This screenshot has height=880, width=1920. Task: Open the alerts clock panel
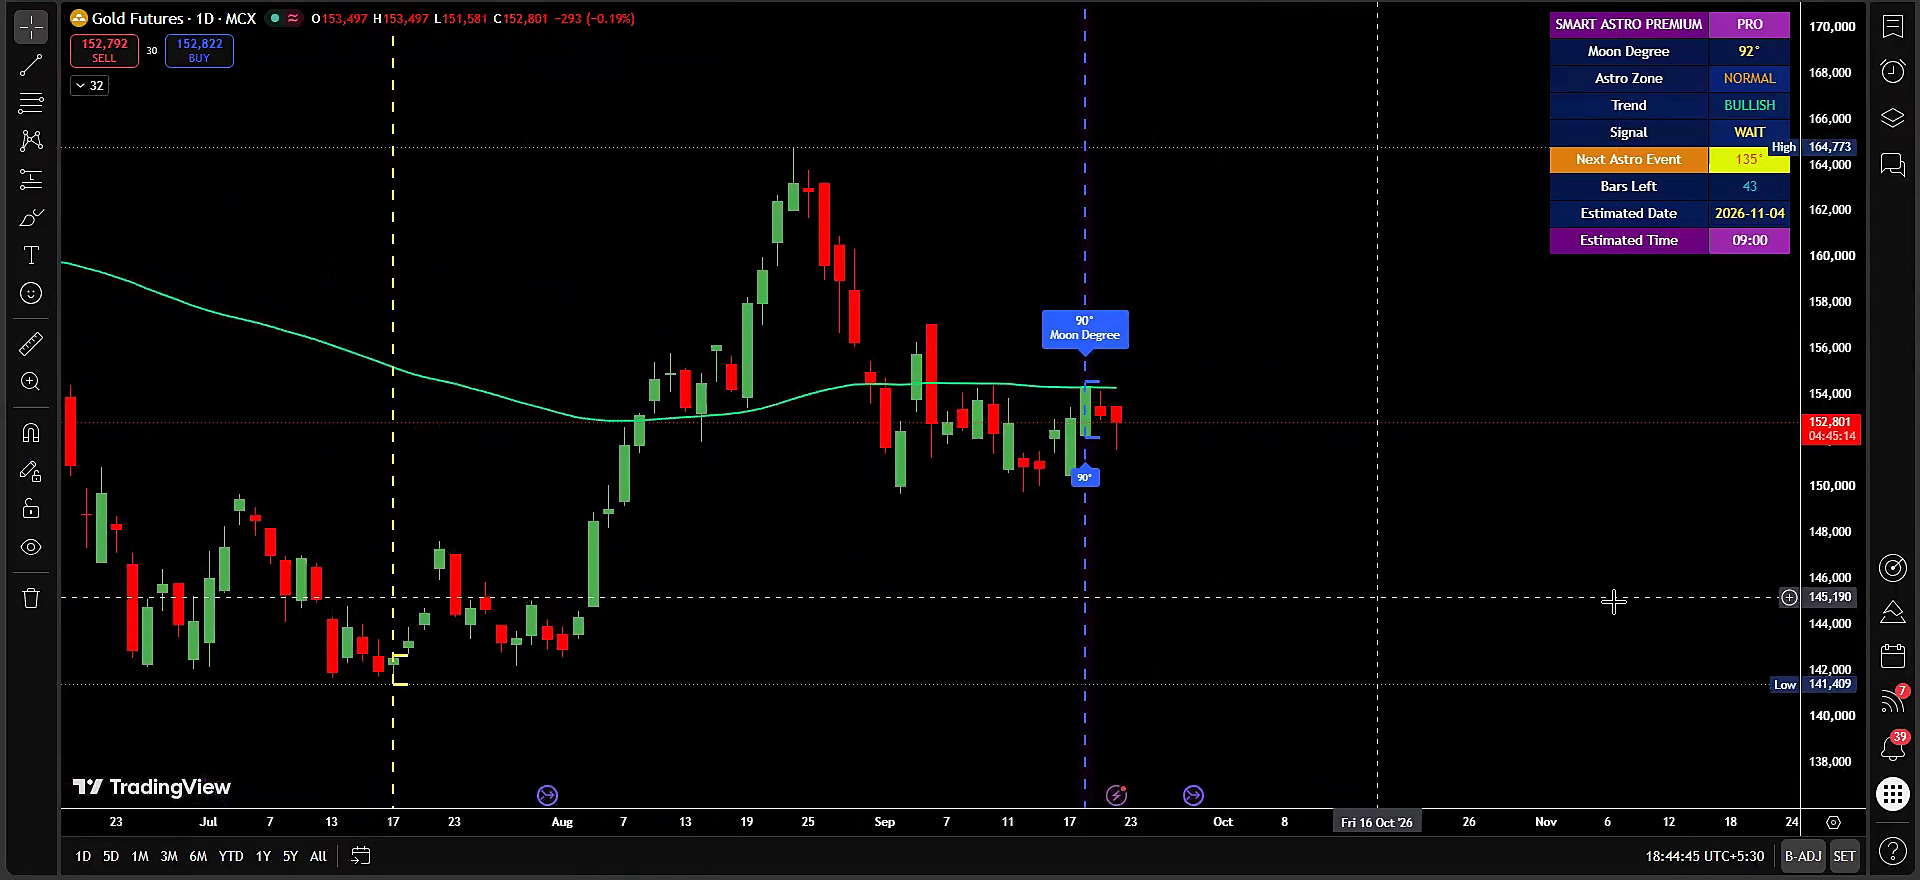coord(1892,71)
